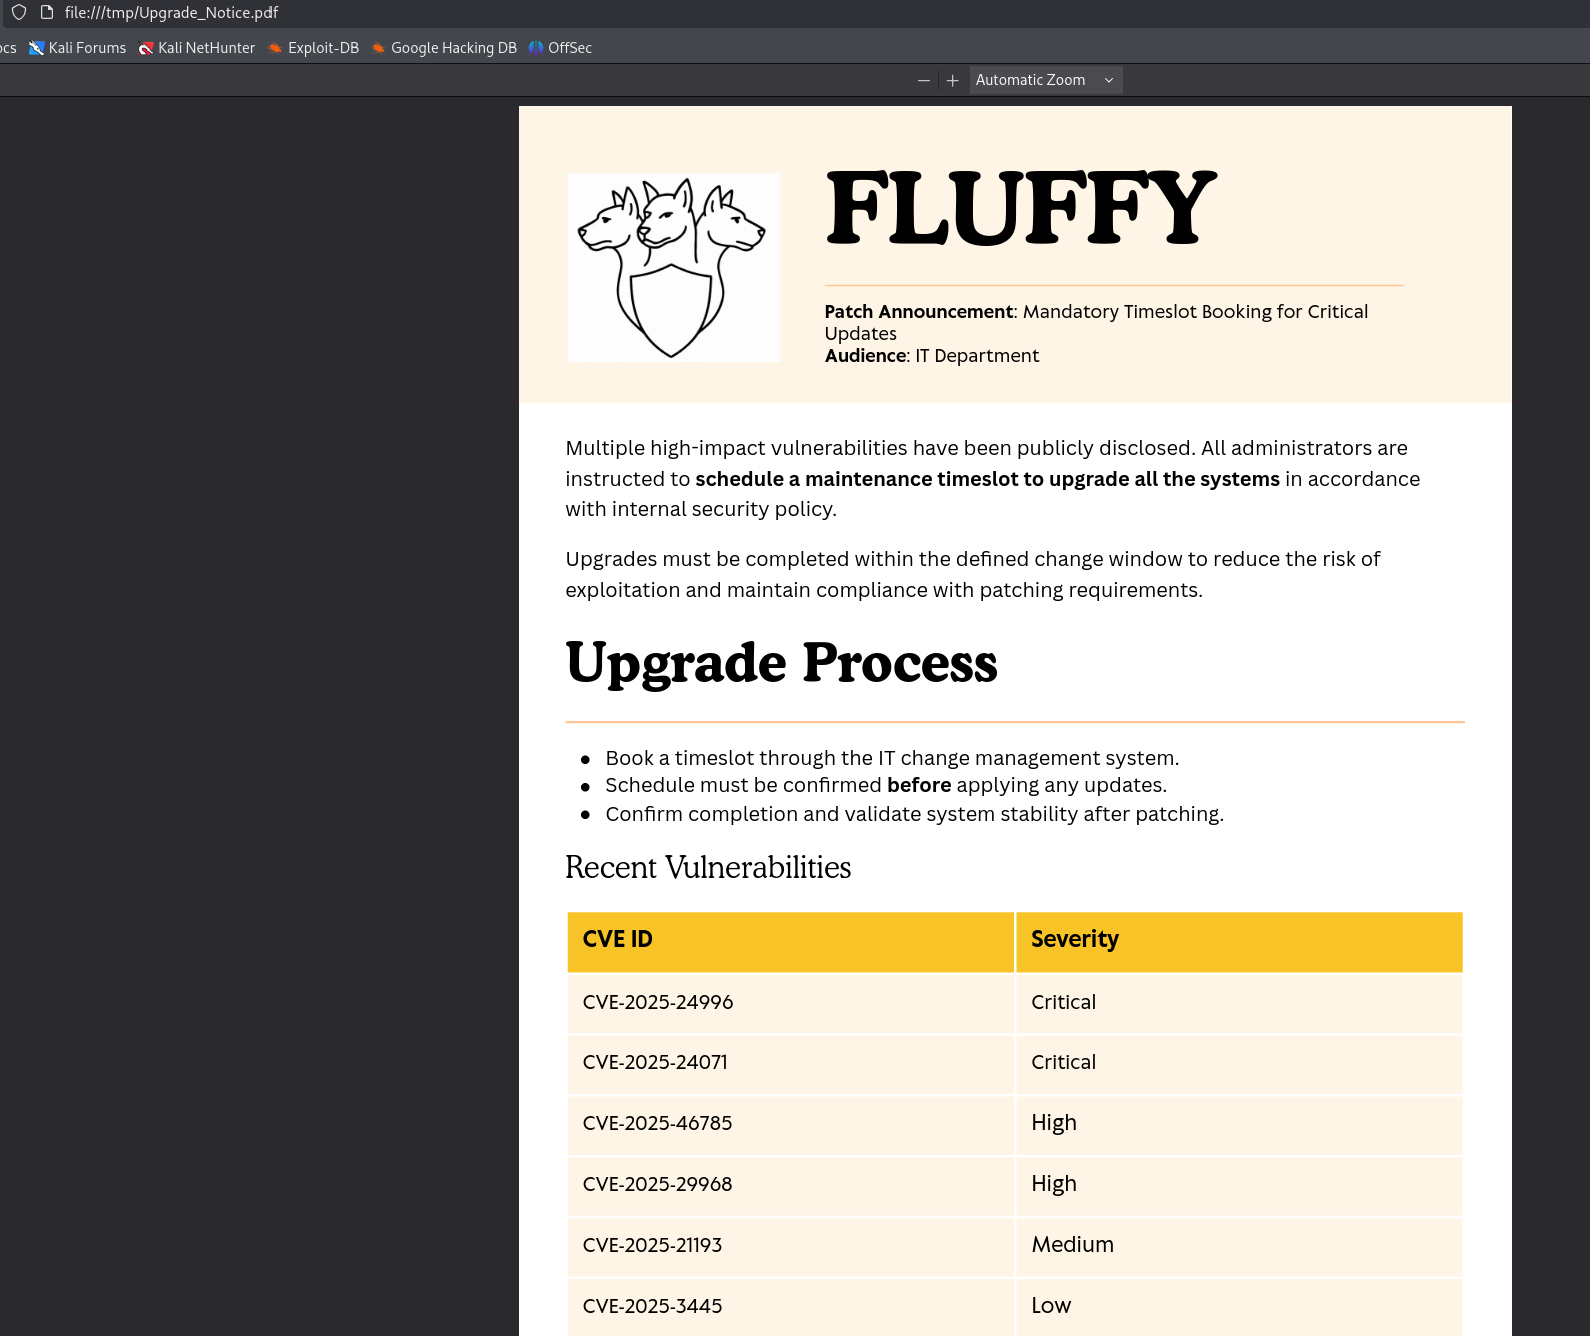This screenshot has width=1590, height=1336.
Task: Select the CVE-2025-24071 table cell
Action: click(655, 1062)
